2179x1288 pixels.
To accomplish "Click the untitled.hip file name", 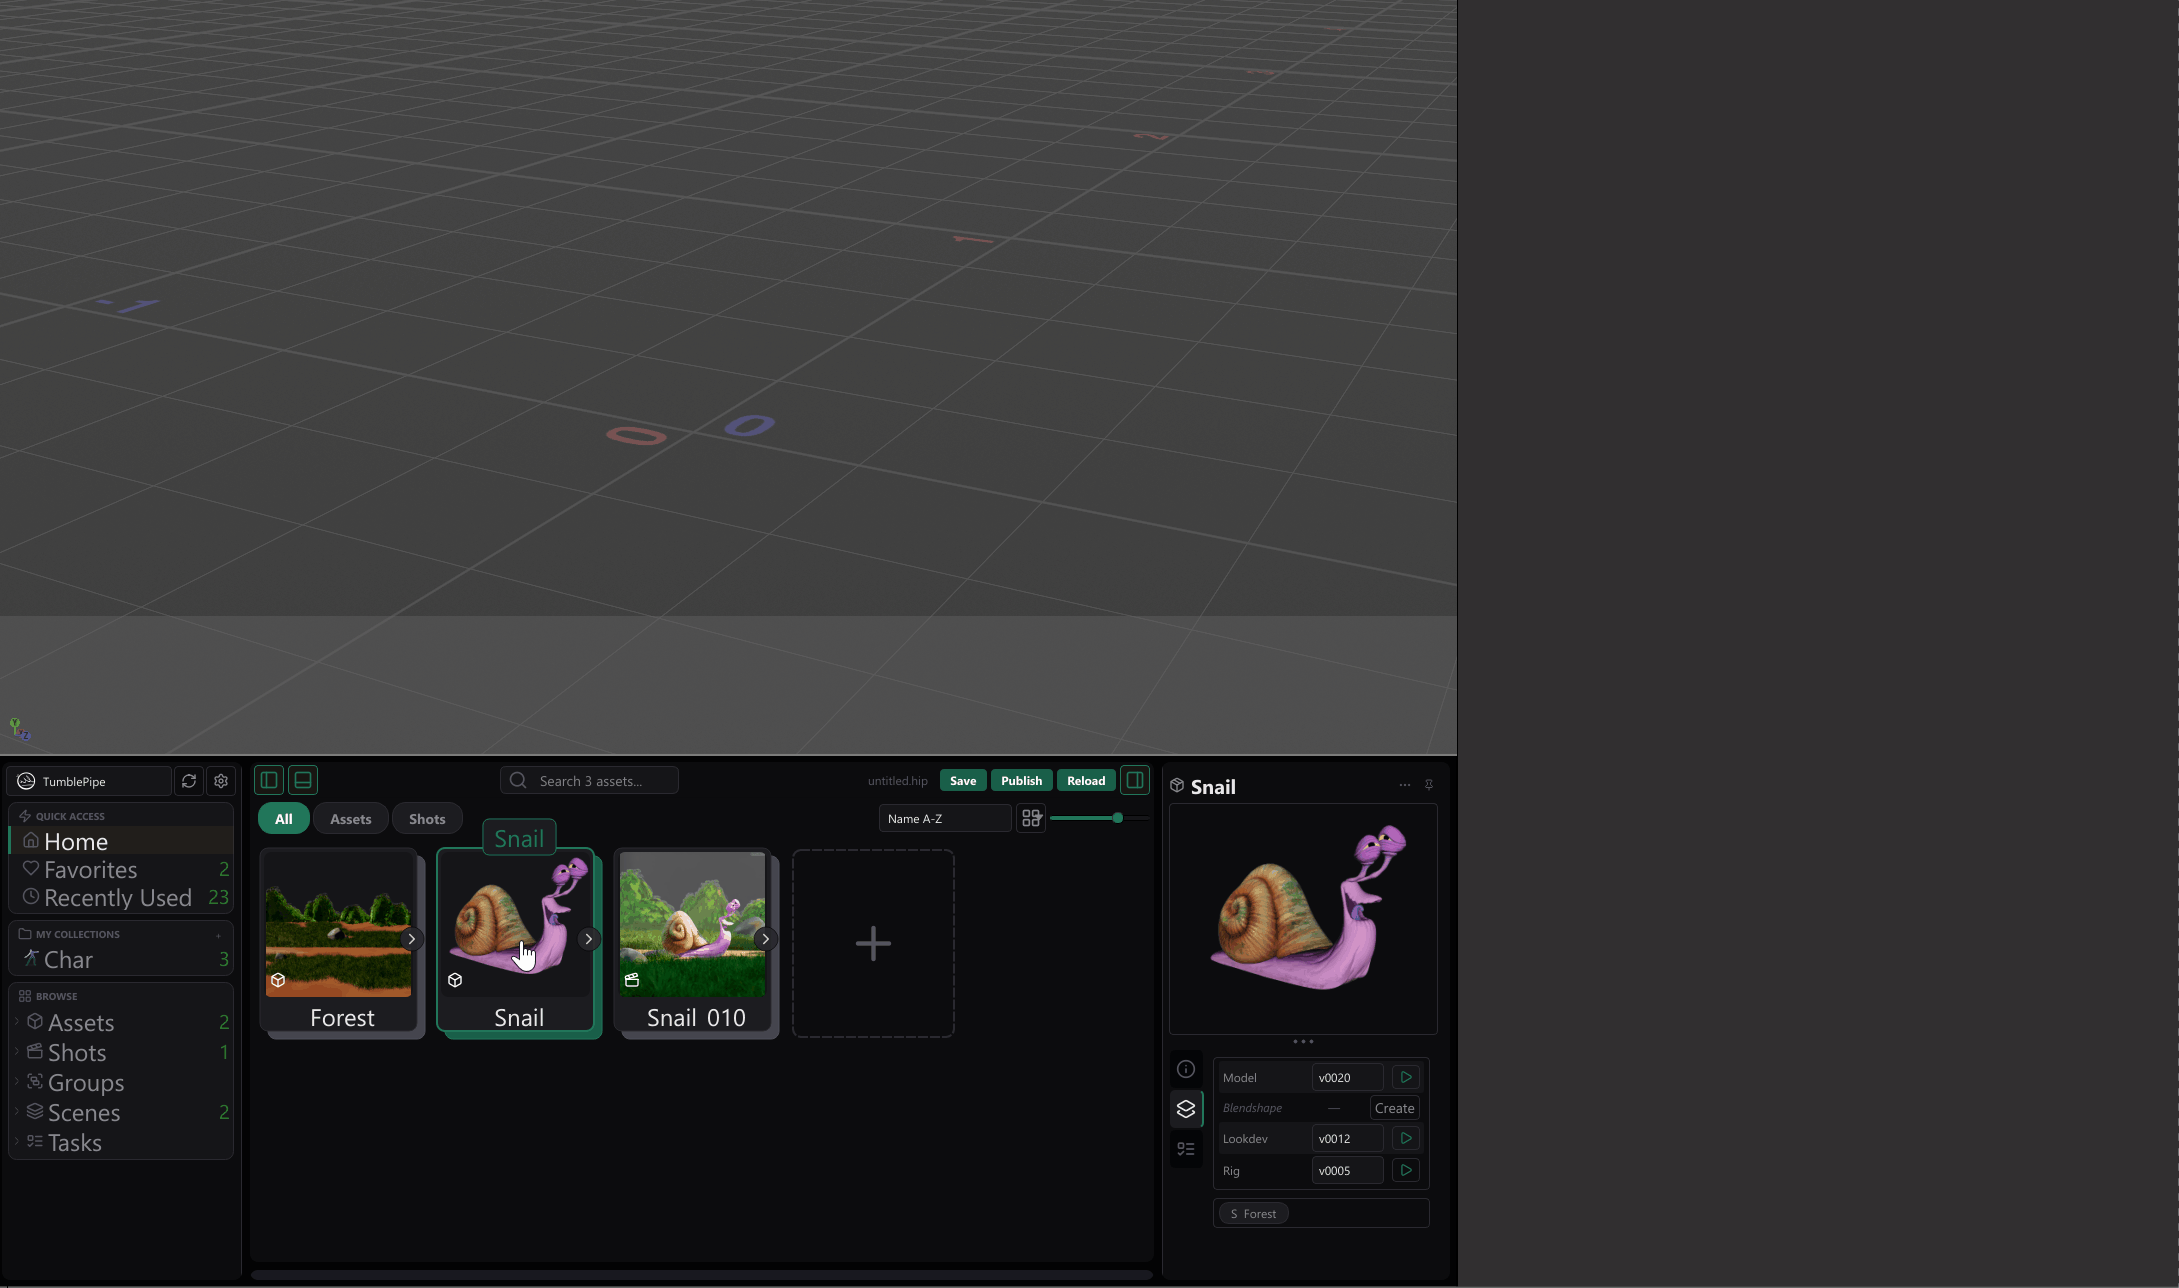I will [x=898, y=780].
